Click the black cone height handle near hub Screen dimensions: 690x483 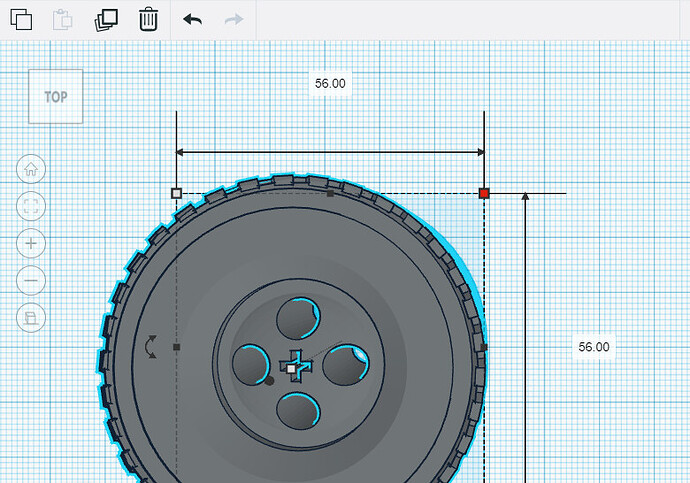(x=269, y=381)
